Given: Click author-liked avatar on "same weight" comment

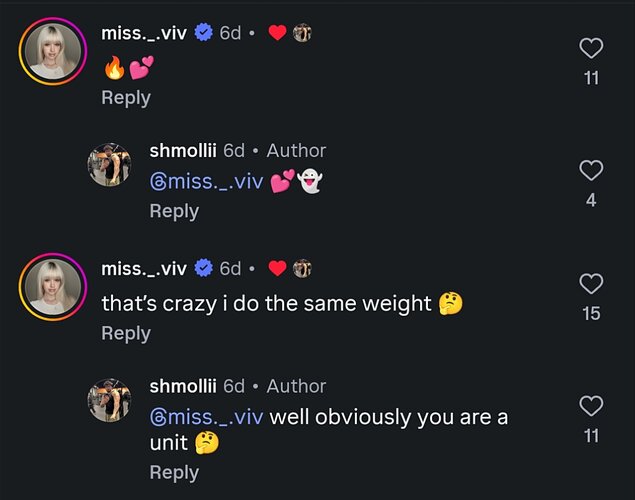Looking at the screenshot, I should tap(302, 268).
